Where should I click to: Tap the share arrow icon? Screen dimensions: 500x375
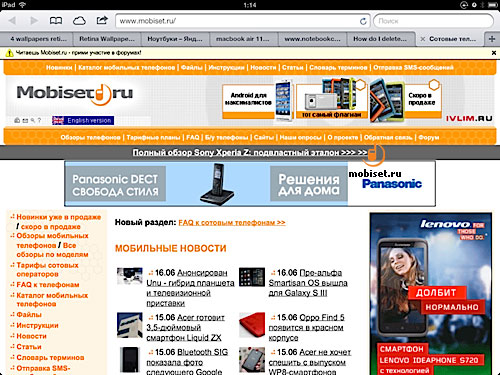tap(102, 20)
